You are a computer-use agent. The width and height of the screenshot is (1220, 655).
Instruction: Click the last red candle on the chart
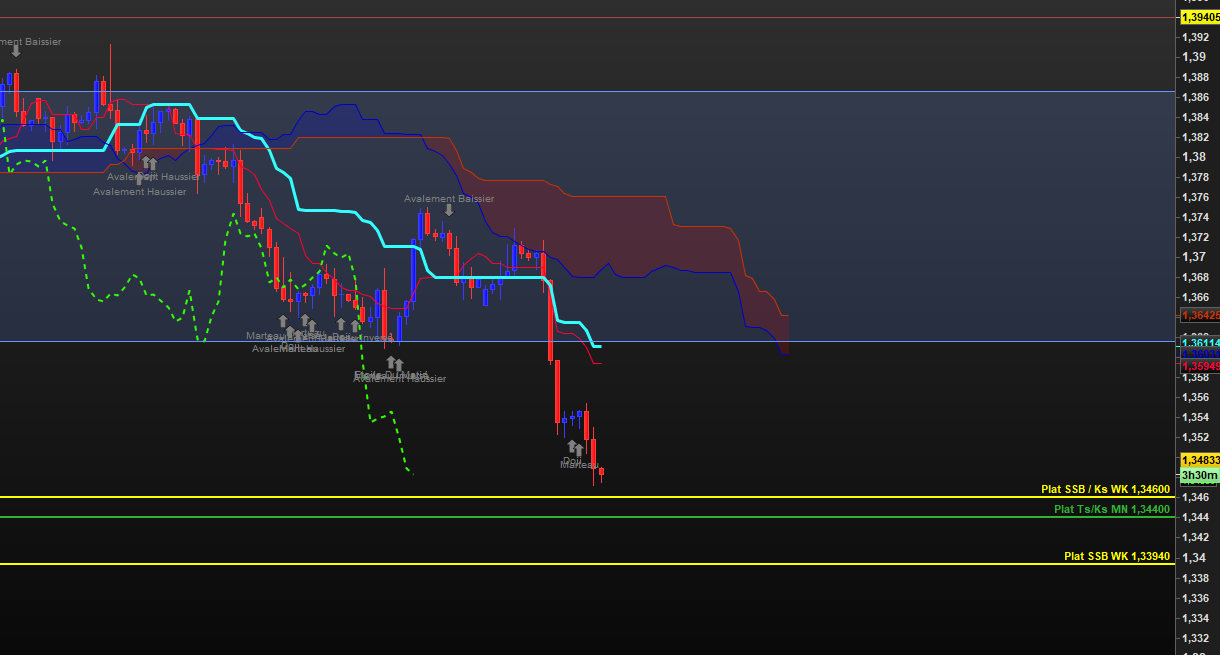point(601,472)
